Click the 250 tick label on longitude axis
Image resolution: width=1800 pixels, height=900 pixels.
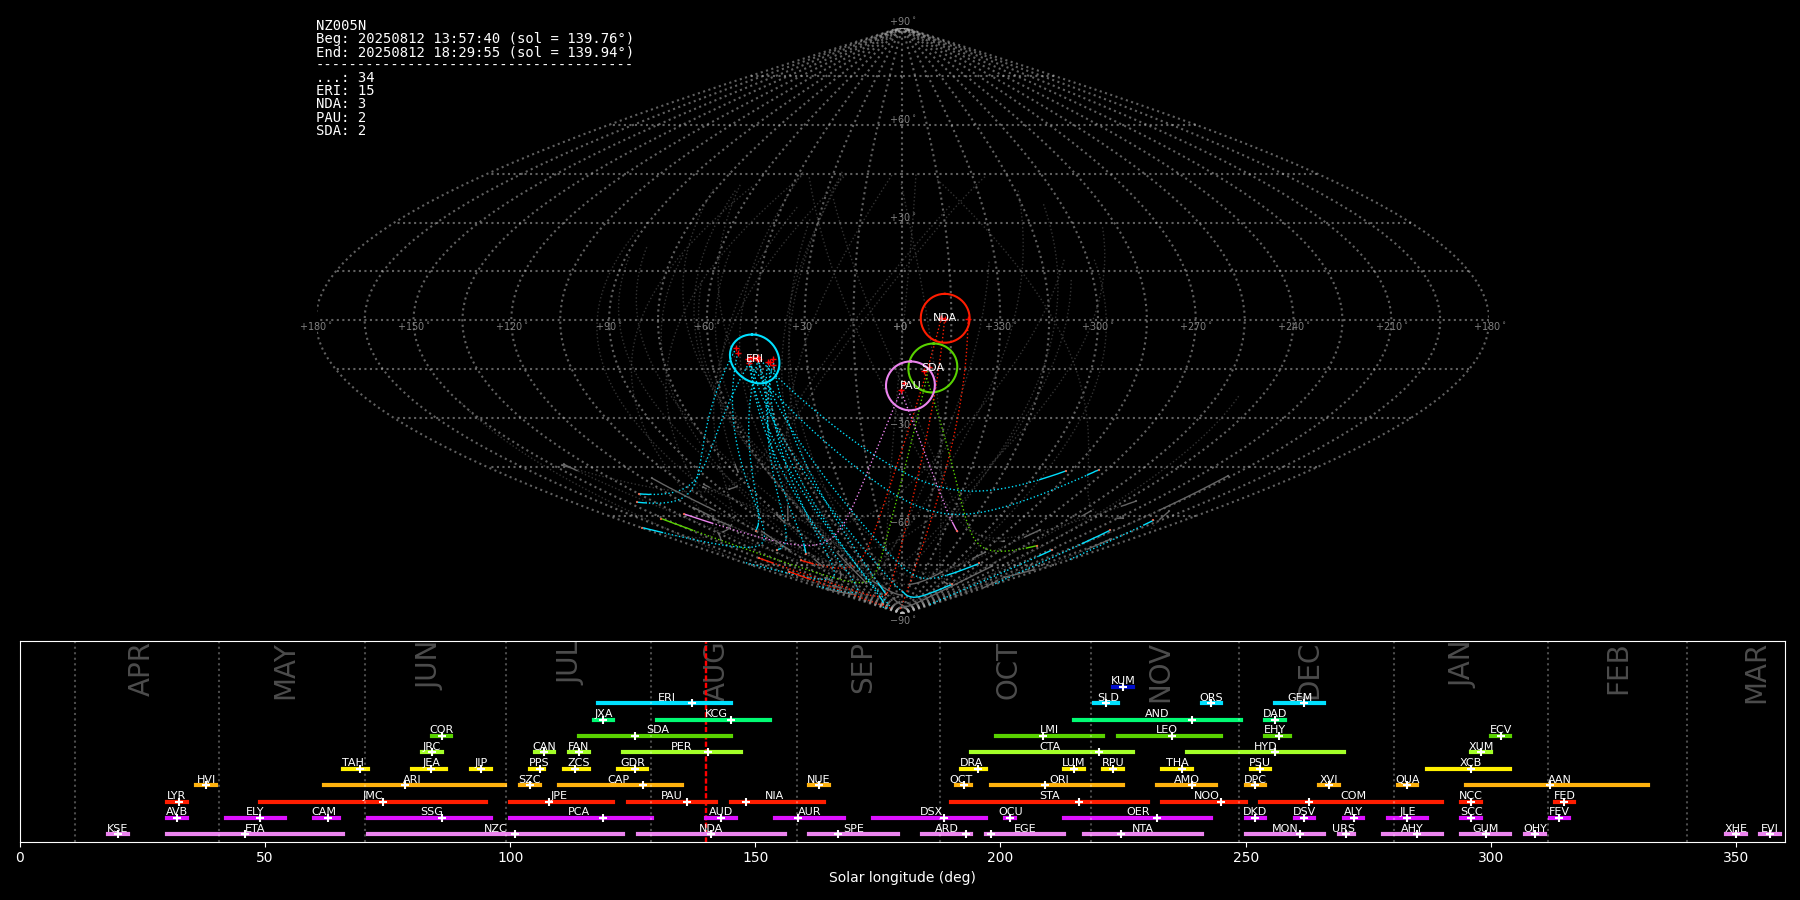[1245, 858]
